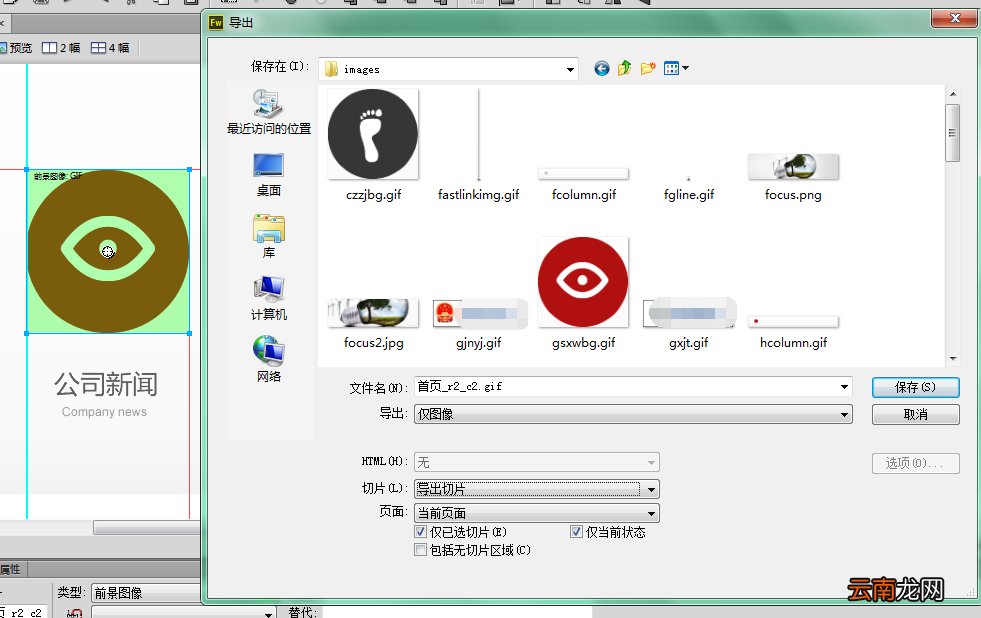Click the 取消 button
981x618 pixels.
point(915,414)
